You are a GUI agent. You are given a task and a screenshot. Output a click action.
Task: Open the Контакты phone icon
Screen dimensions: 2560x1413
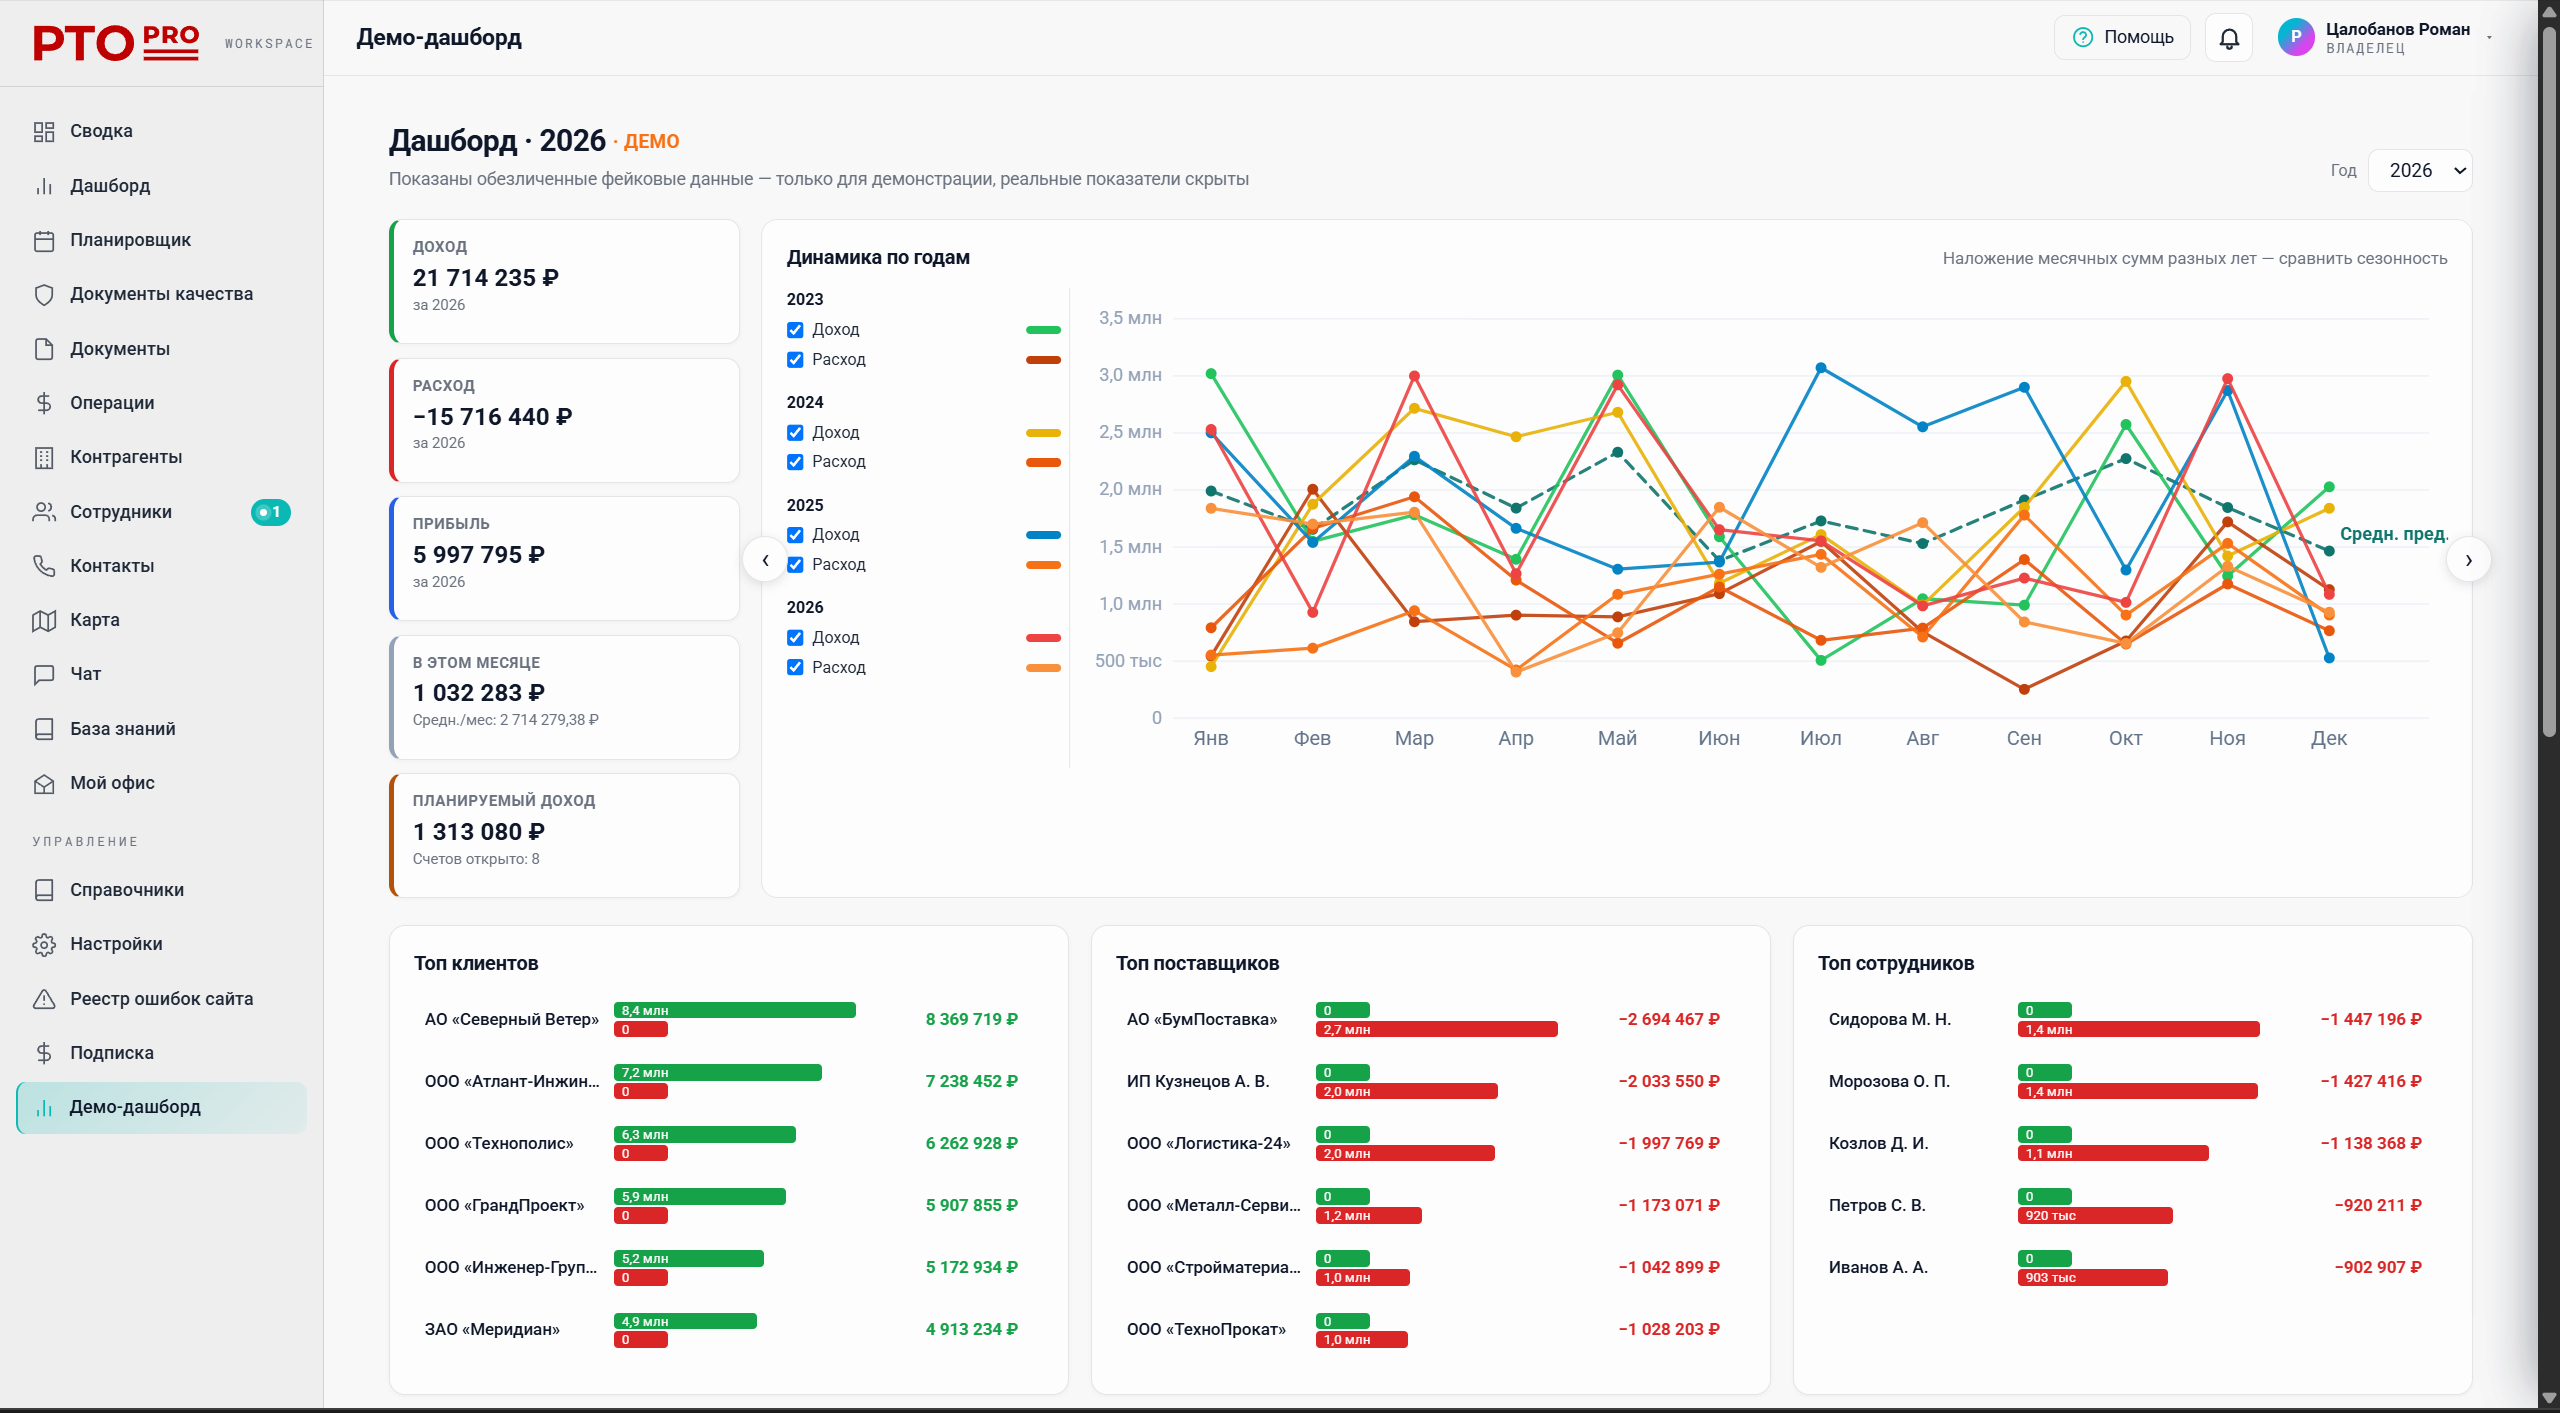(x=44, y=566)
